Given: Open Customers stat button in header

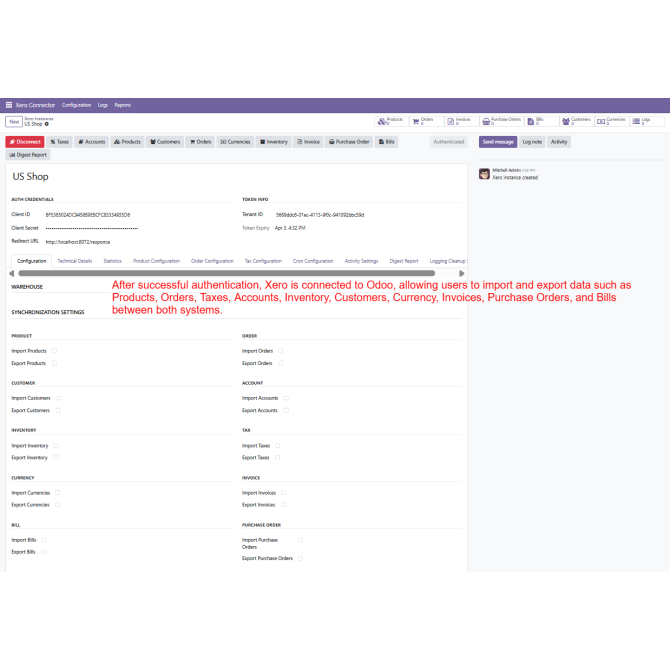Looking at the screenshot, I should (576, 121).
